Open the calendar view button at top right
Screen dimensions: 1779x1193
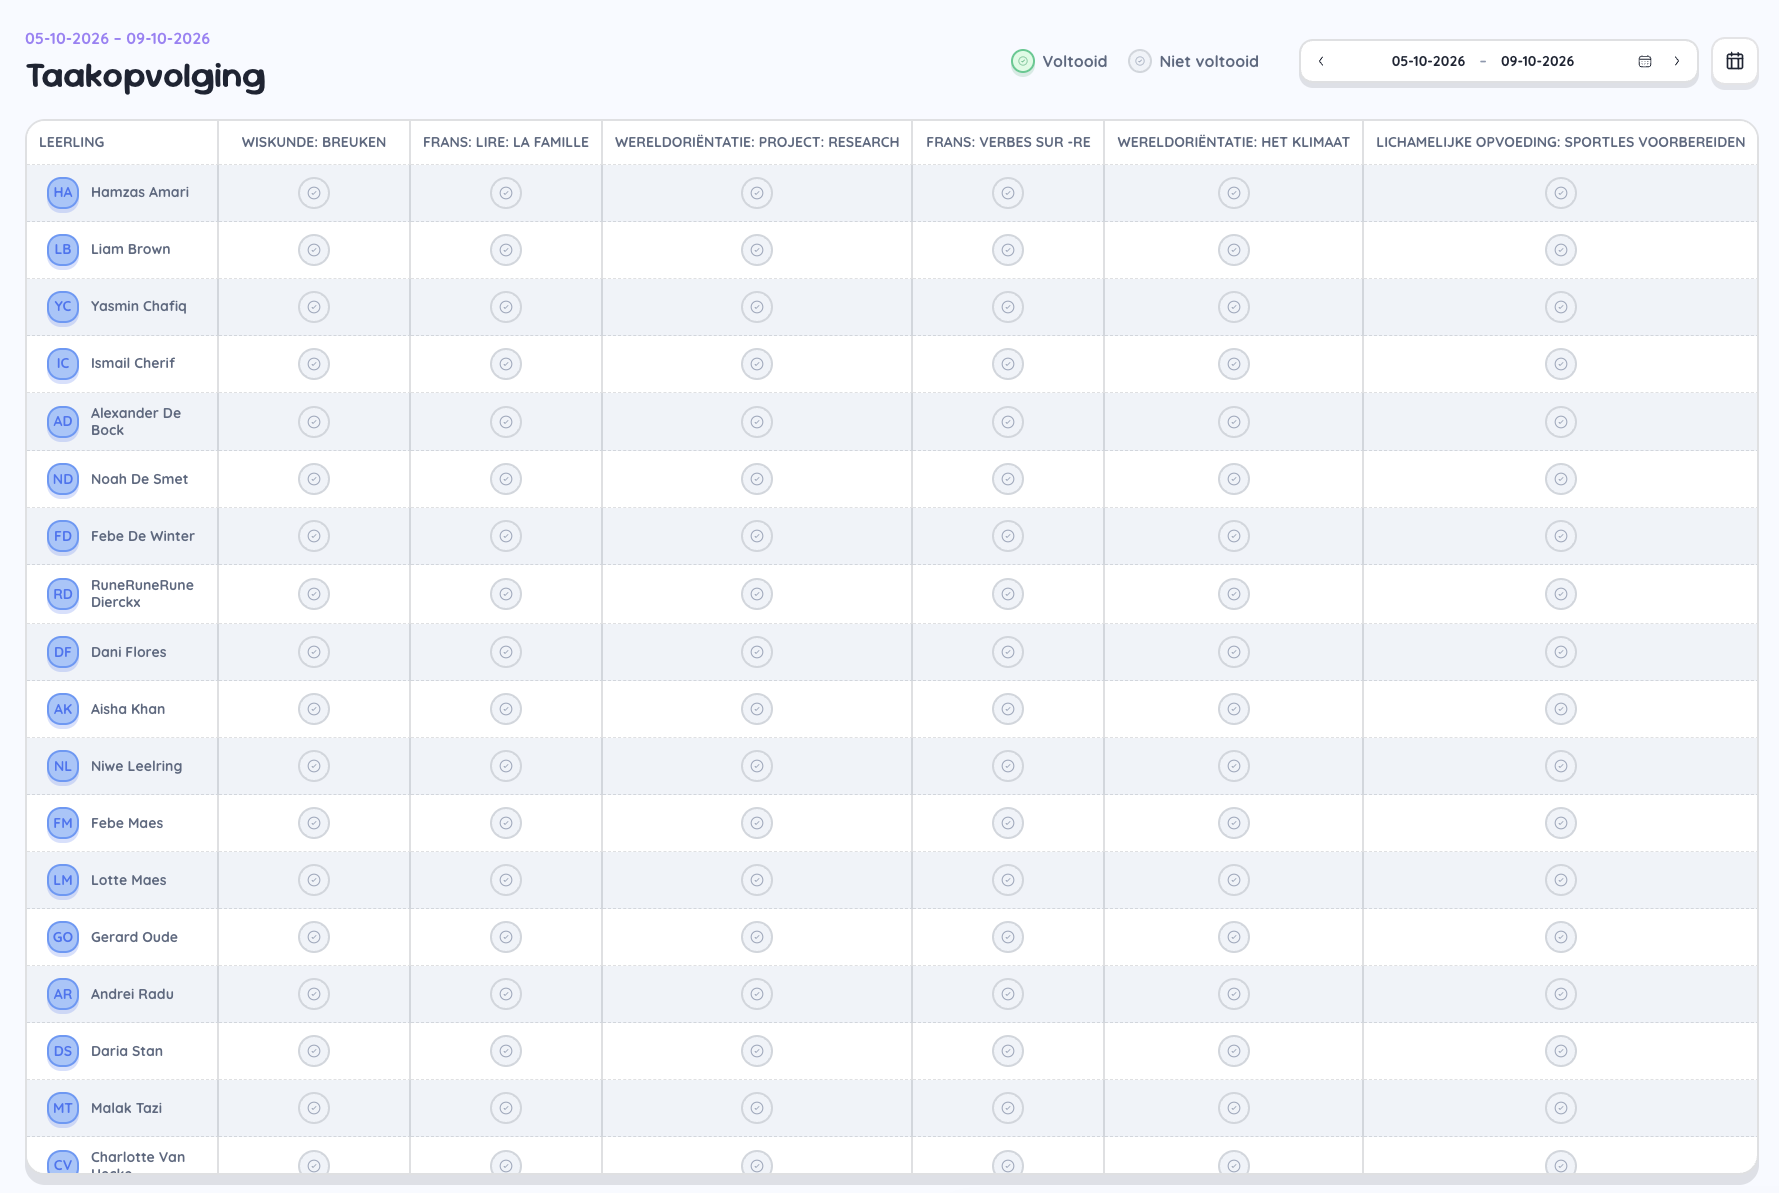coord(1734,61)
